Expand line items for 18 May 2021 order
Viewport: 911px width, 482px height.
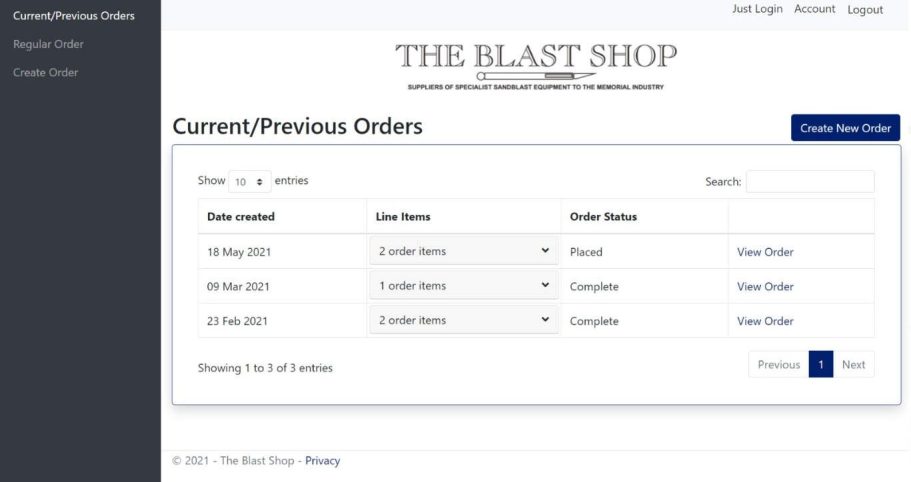pos(463,251)
